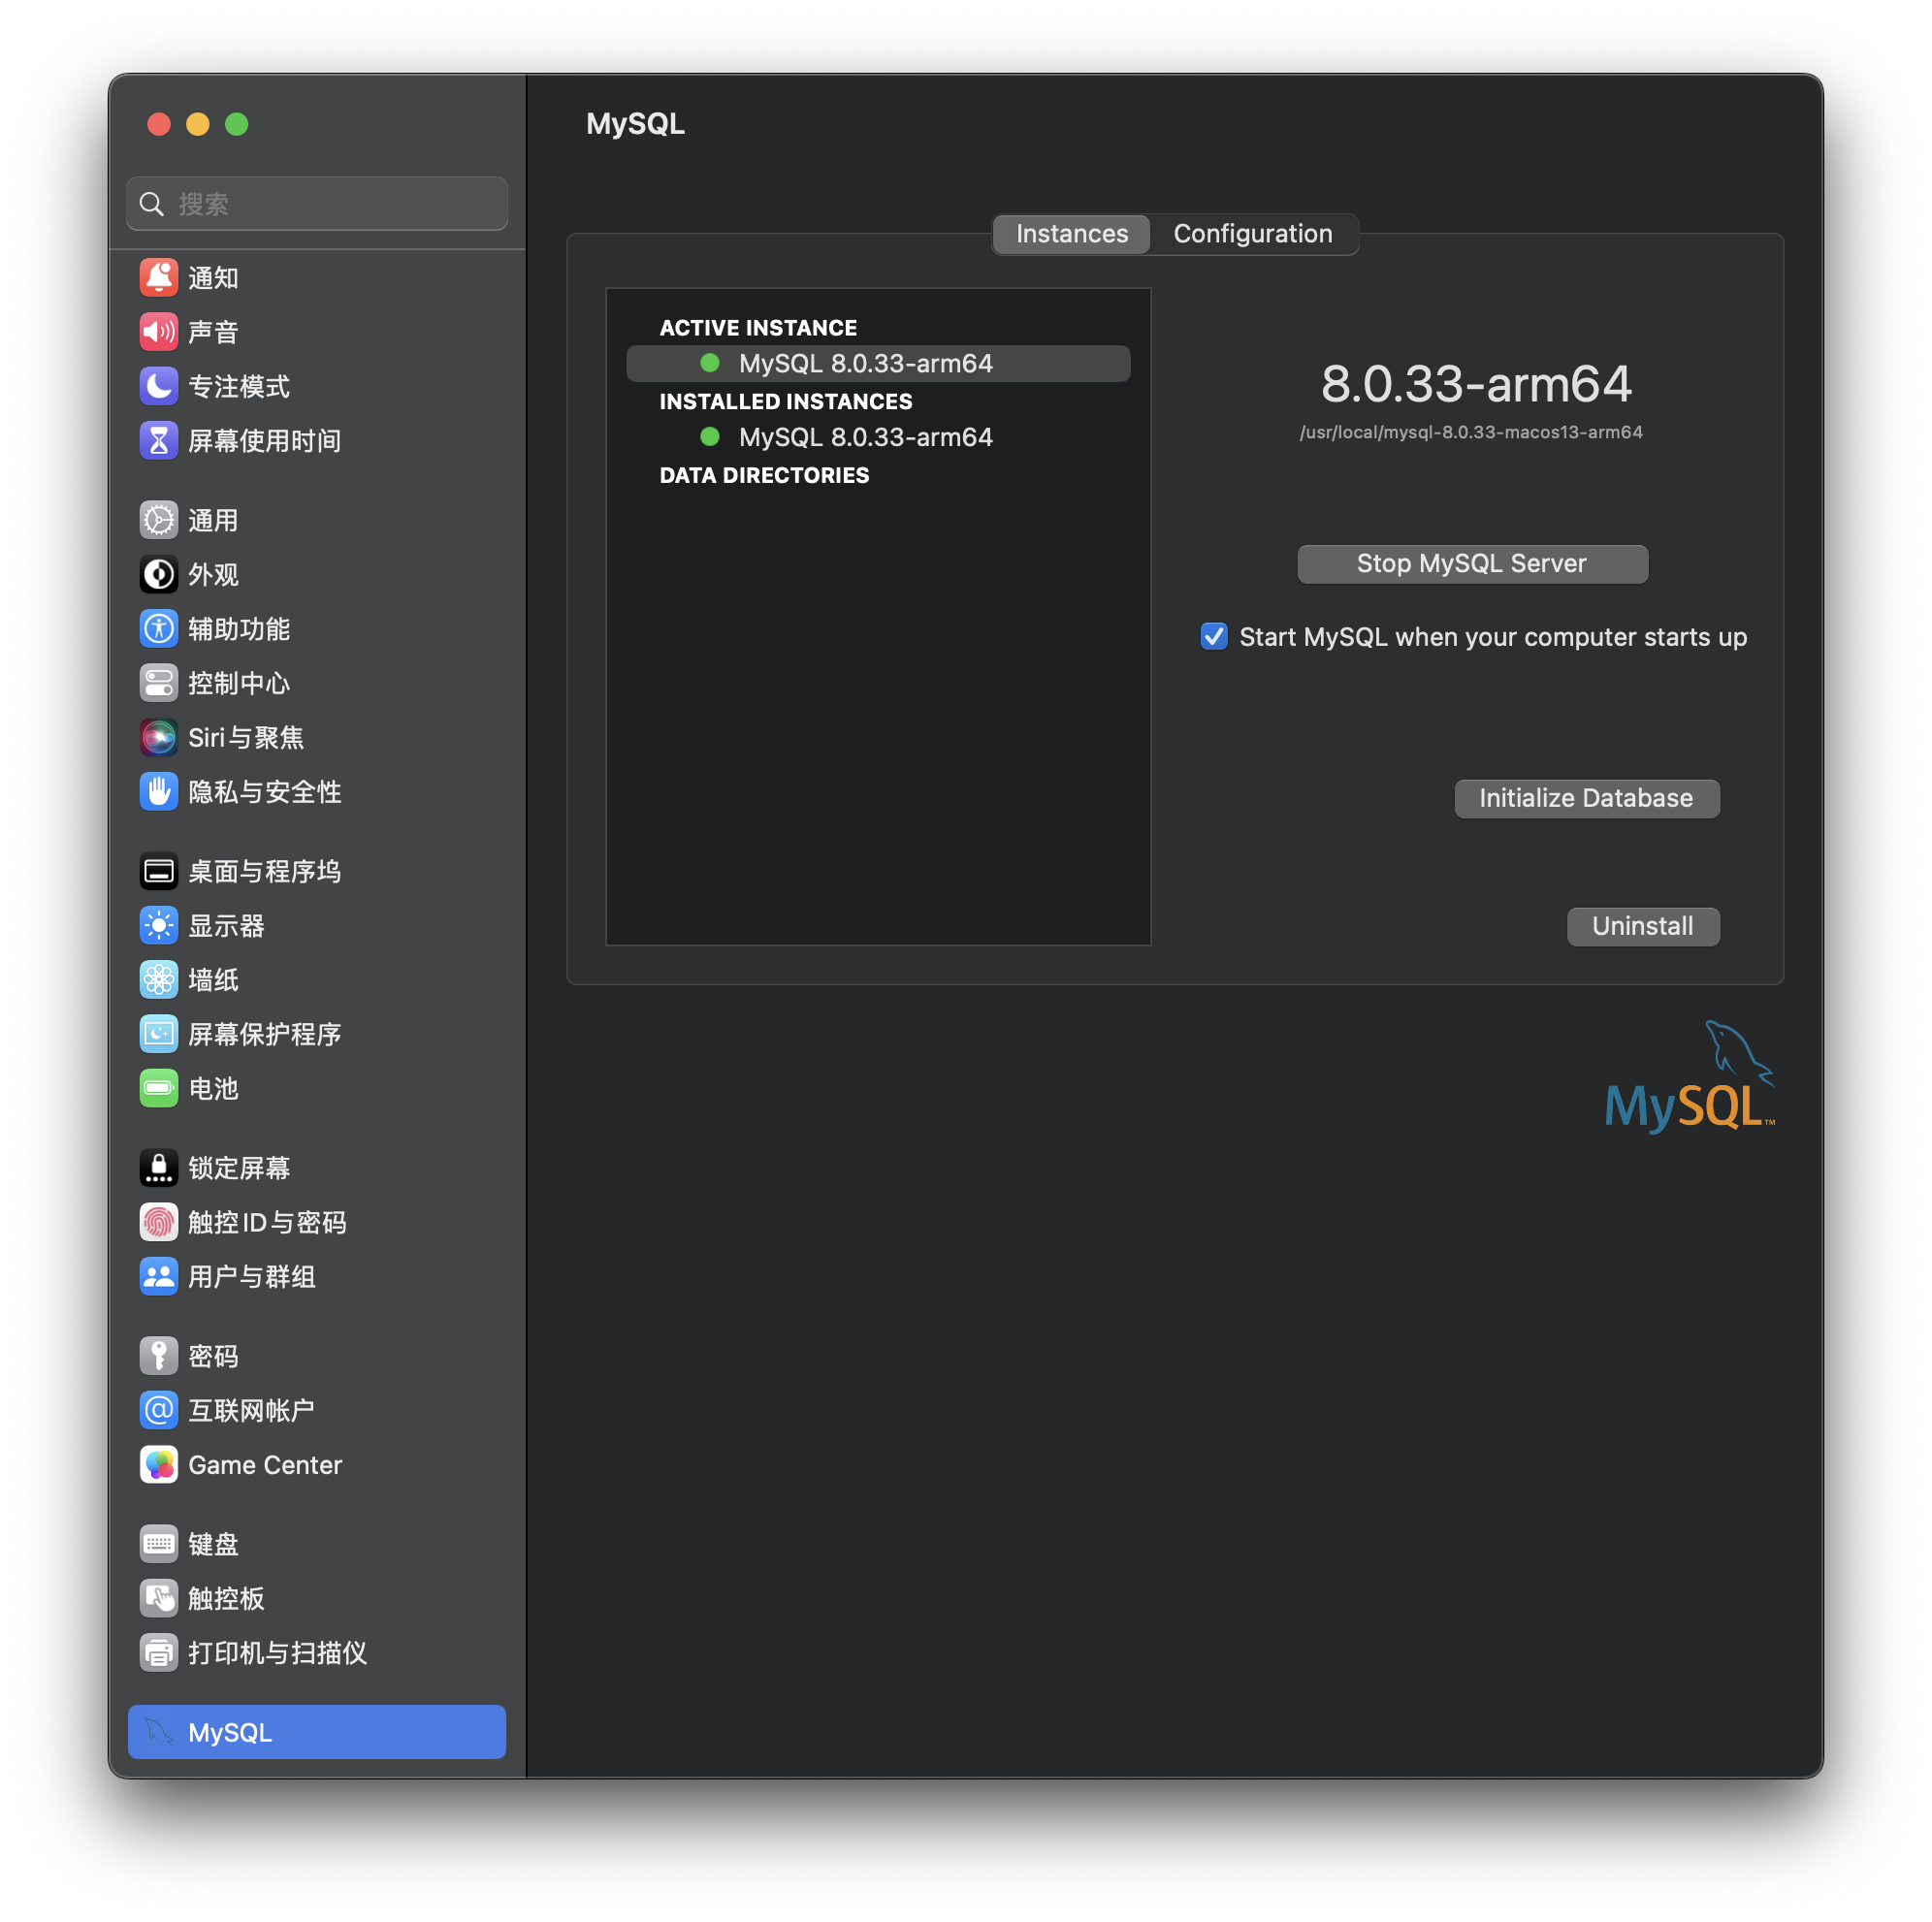Open 互联网帐户 internet accounts icon
The height and width of the screenshot is (1922, 1932).
pyautogui.click(x=158, y=1410)
